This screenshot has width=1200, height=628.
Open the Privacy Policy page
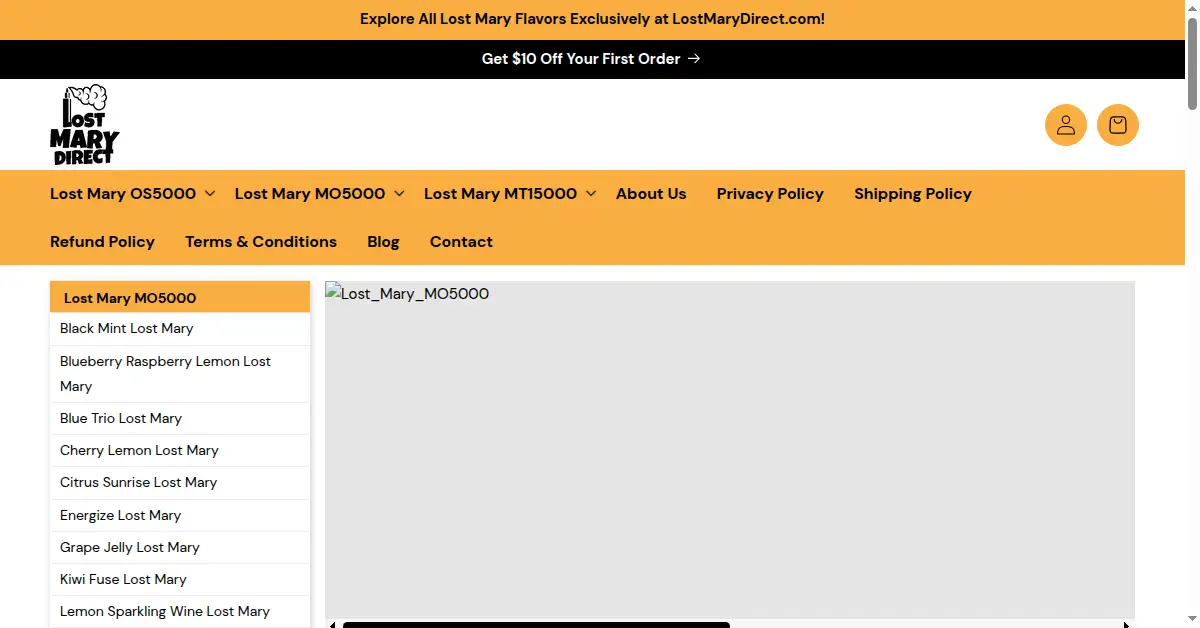(770, 194)
